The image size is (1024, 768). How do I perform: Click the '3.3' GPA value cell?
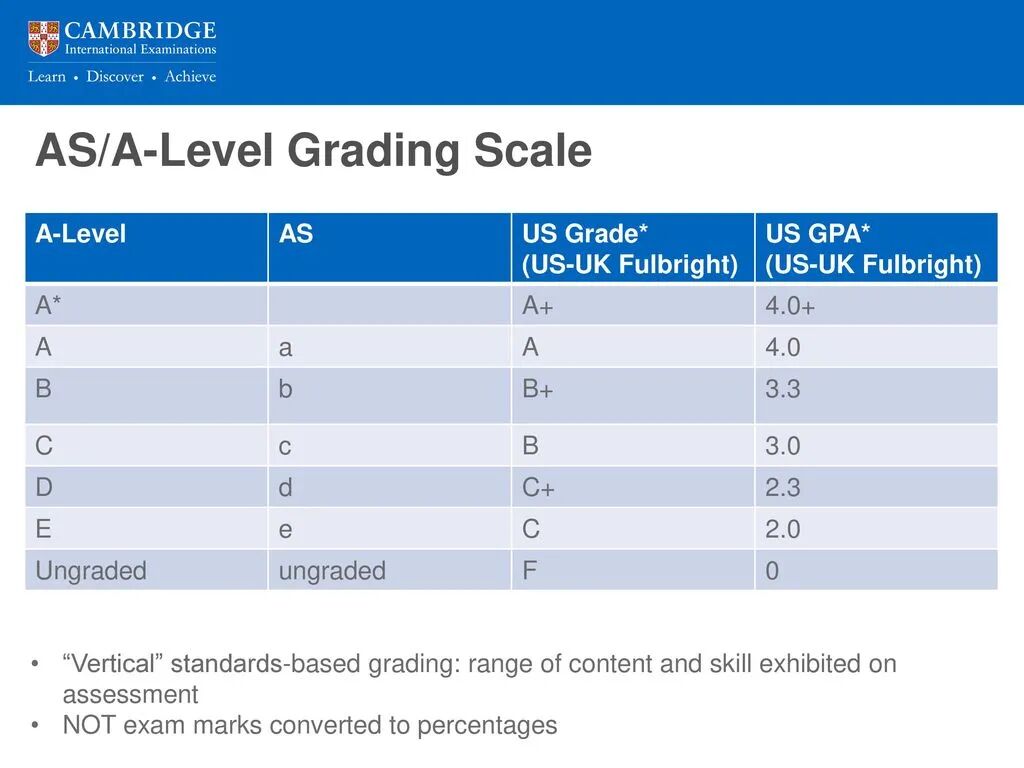coord(783,389)
